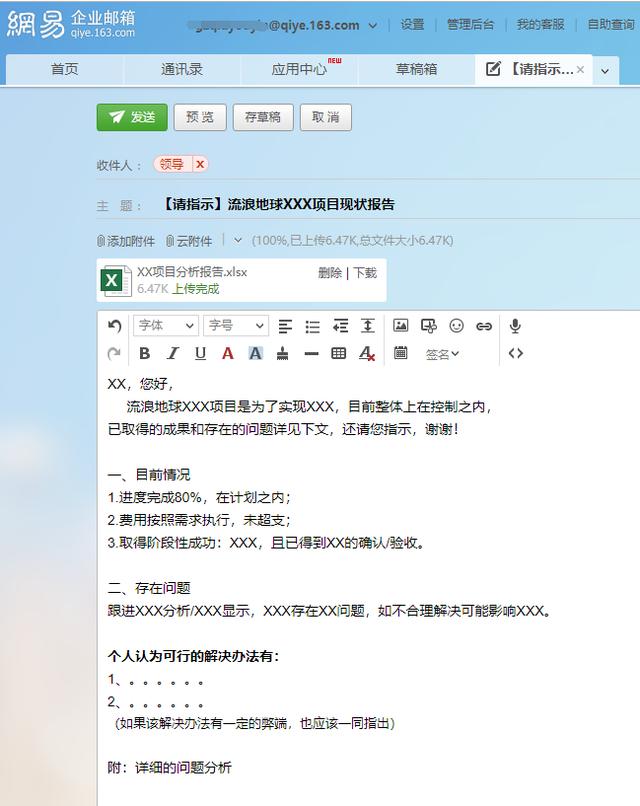This screenshot has height=806, width=640.
Task: Toggle bold formatting
Action: pyautogui.click(x=144, y=354)
